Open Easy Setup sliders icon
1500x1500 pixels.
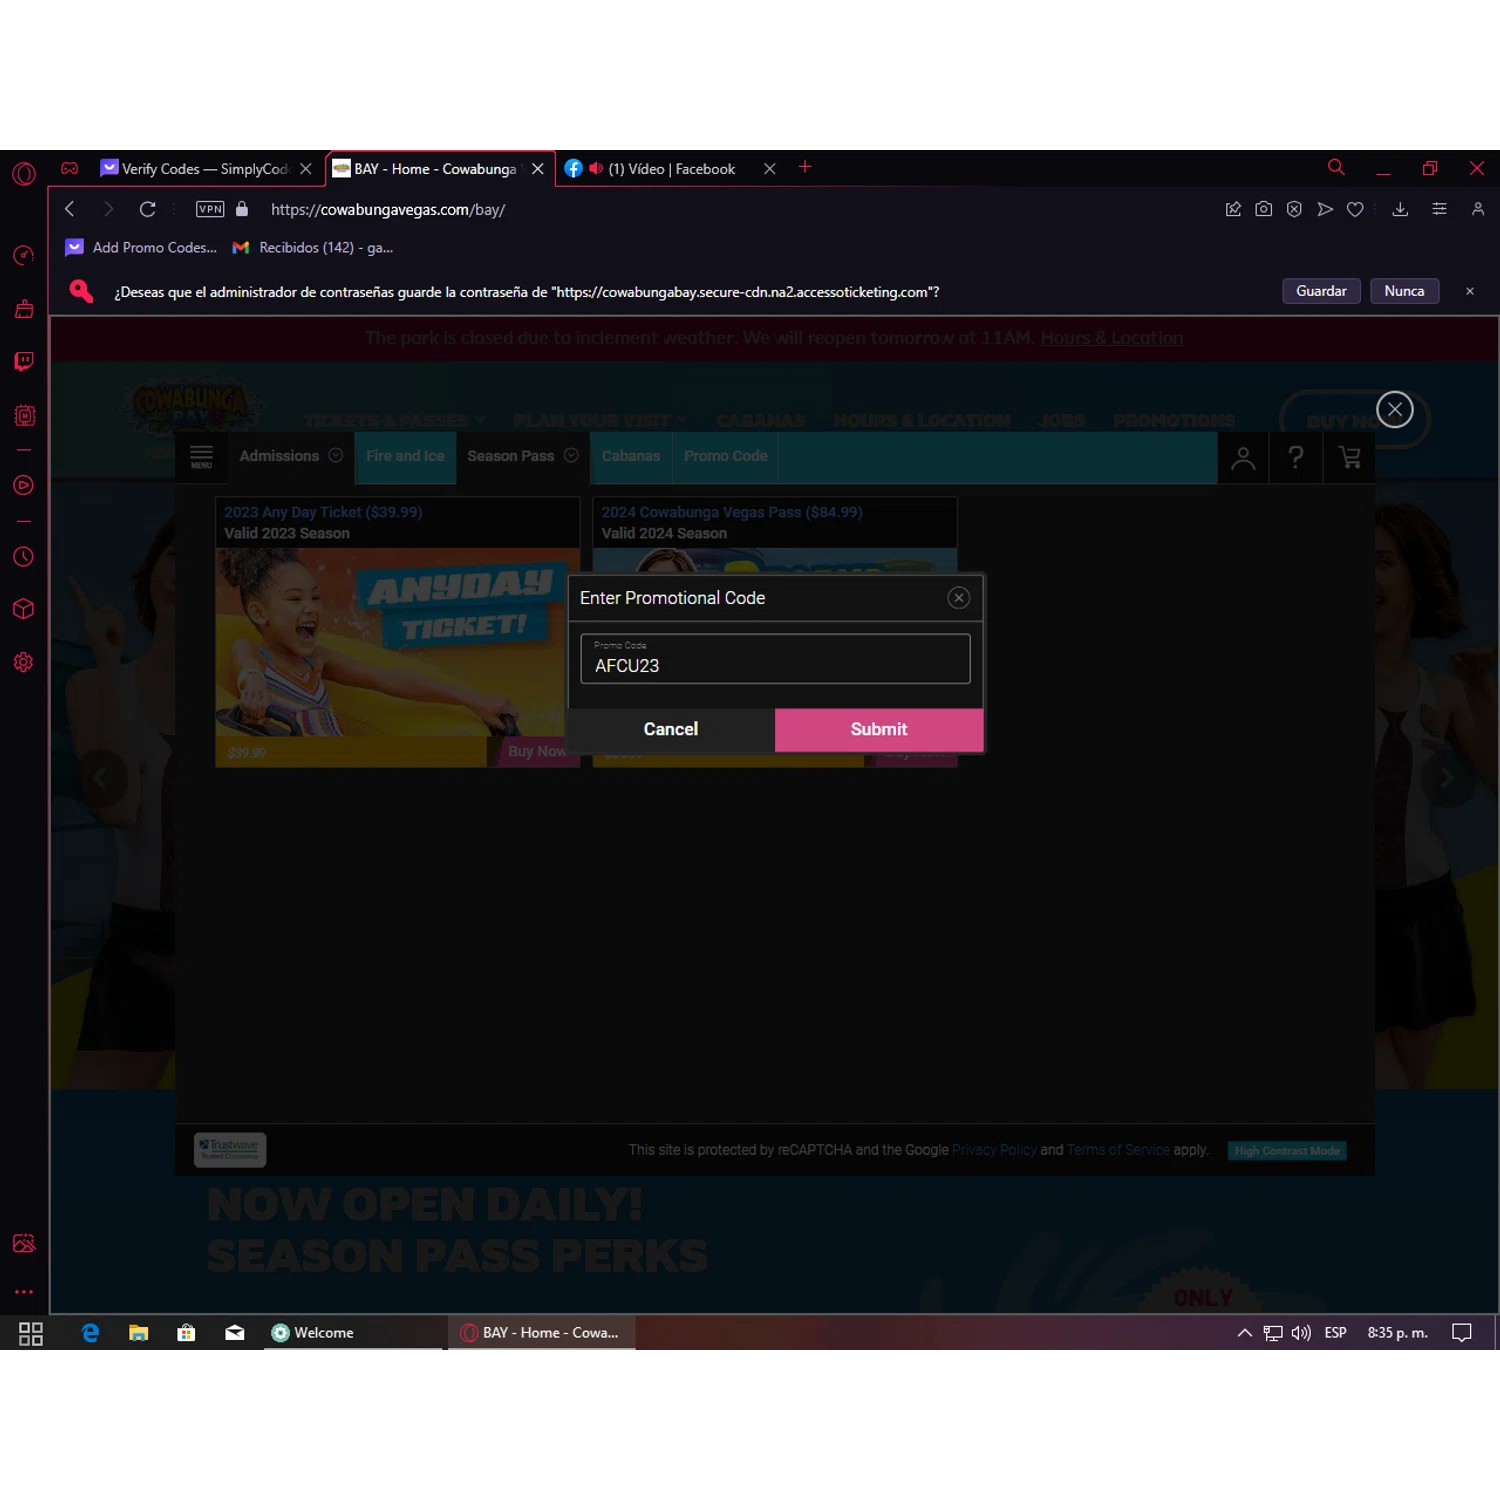[x=1439, y=209]
